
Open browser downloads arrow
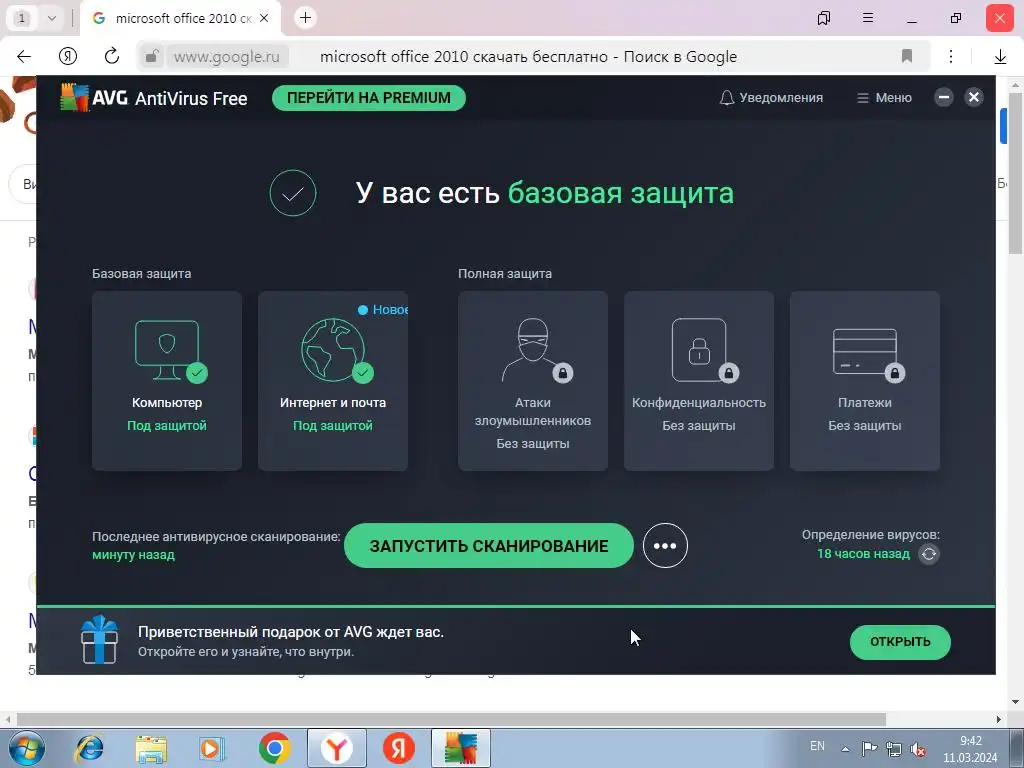1000,57
